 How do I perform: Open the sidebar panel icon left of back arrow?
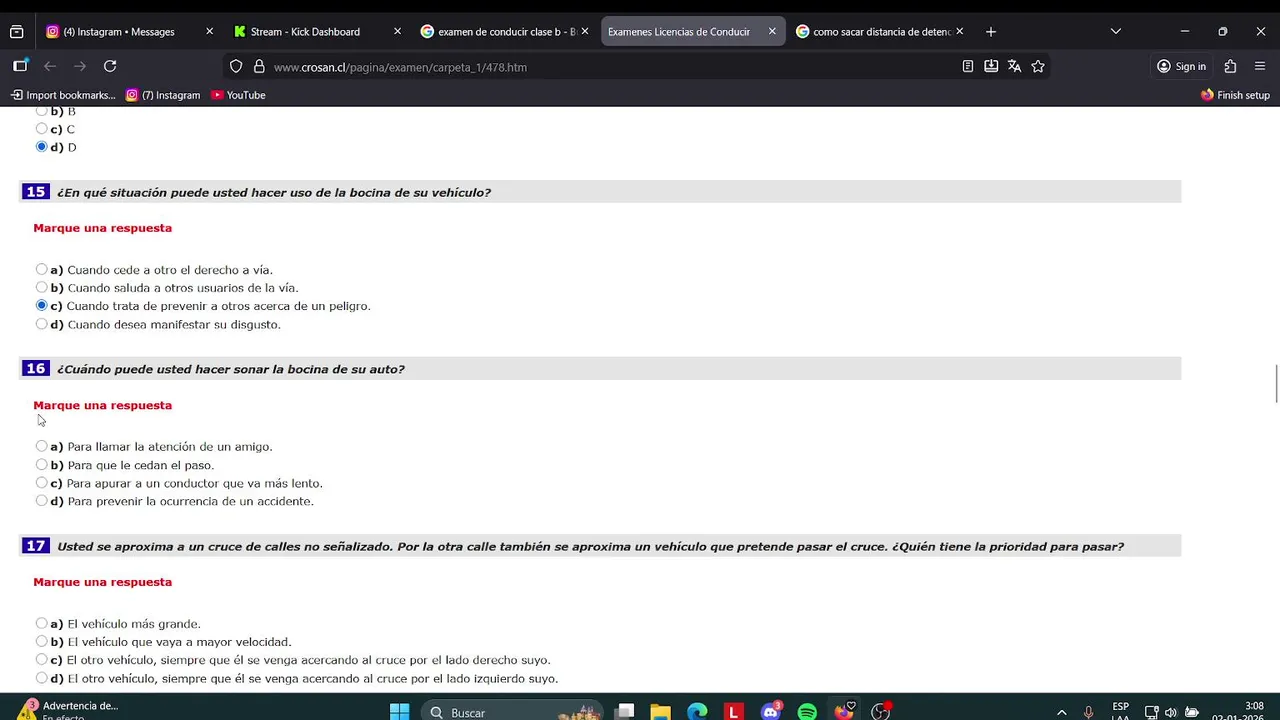pyautogui.click(x=20, y=66)
